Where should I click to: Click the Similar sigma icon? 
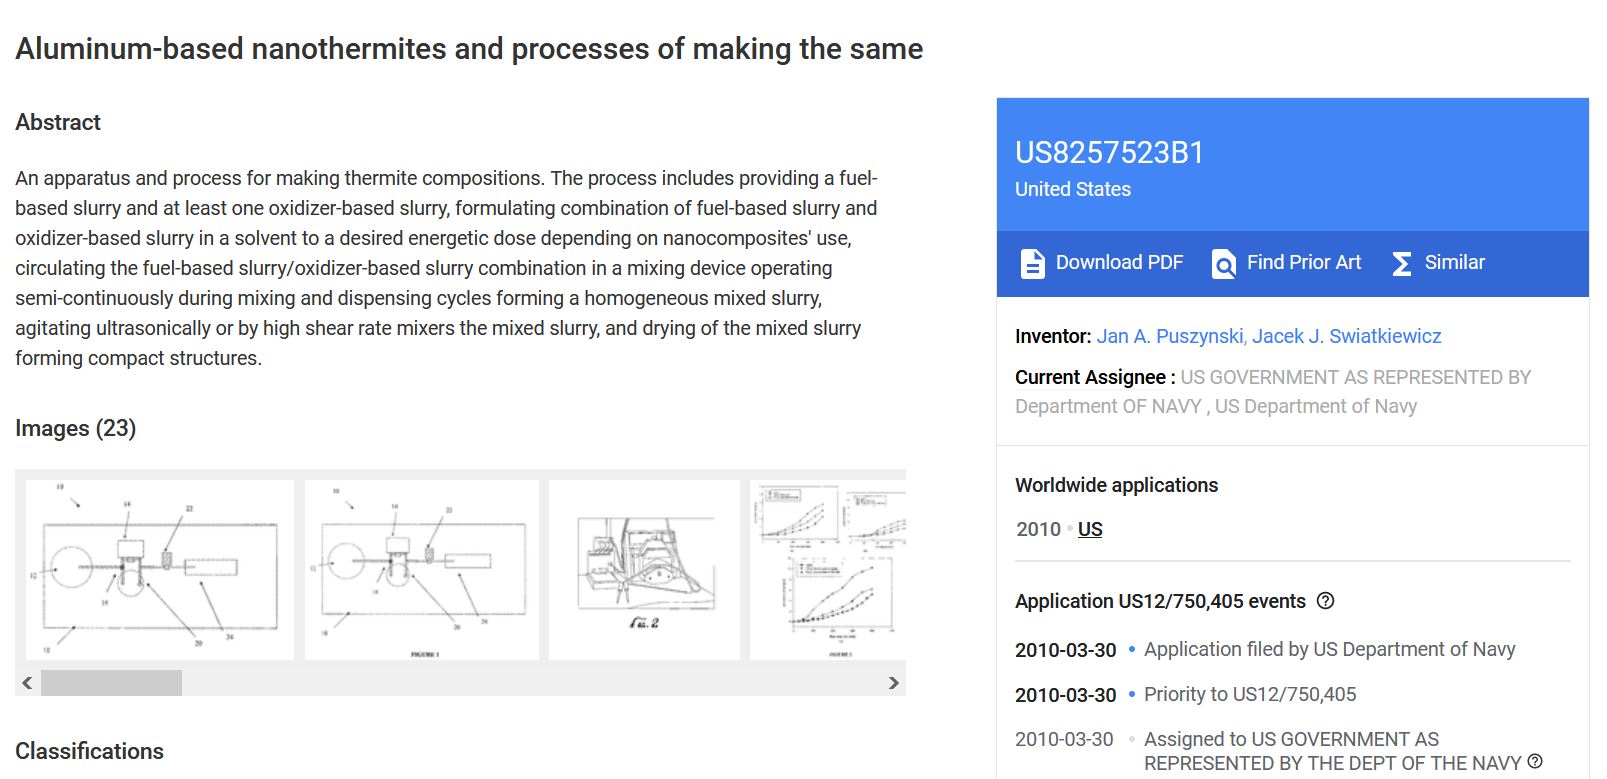[x=1402, y=263]
